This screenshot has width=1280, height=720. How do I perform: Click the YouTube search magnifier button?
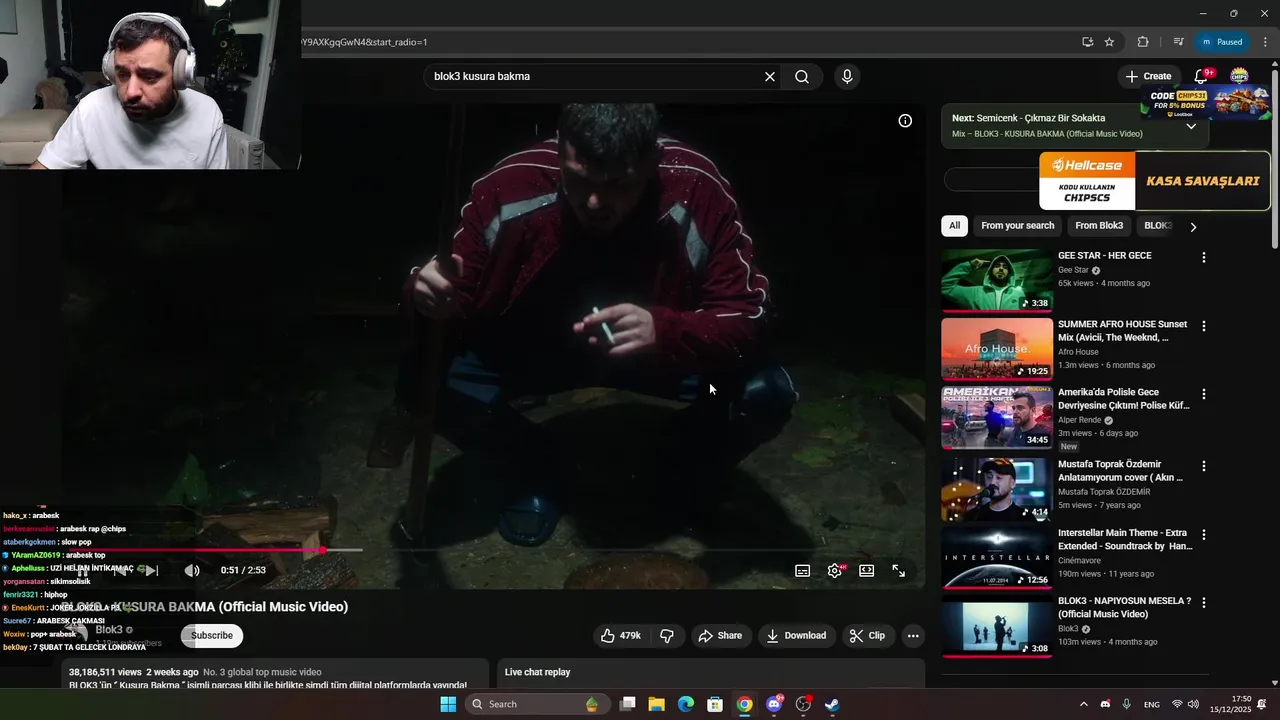point(802,77)
